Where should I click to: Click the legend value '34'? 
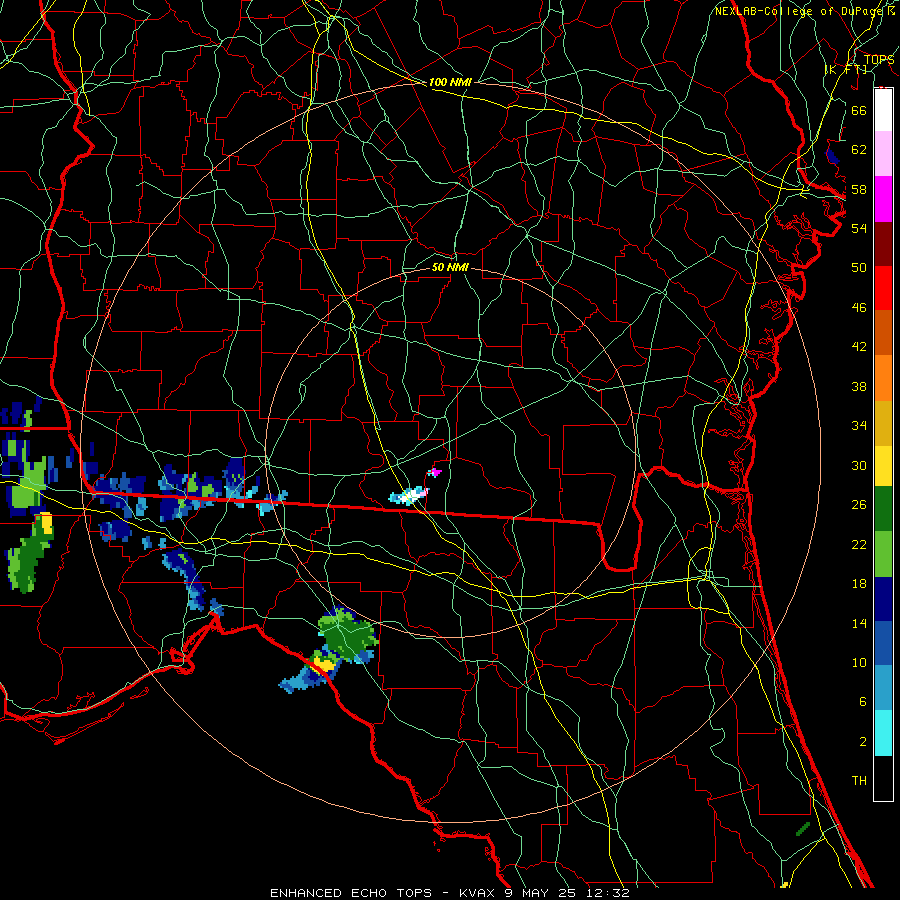coord(859,425)
